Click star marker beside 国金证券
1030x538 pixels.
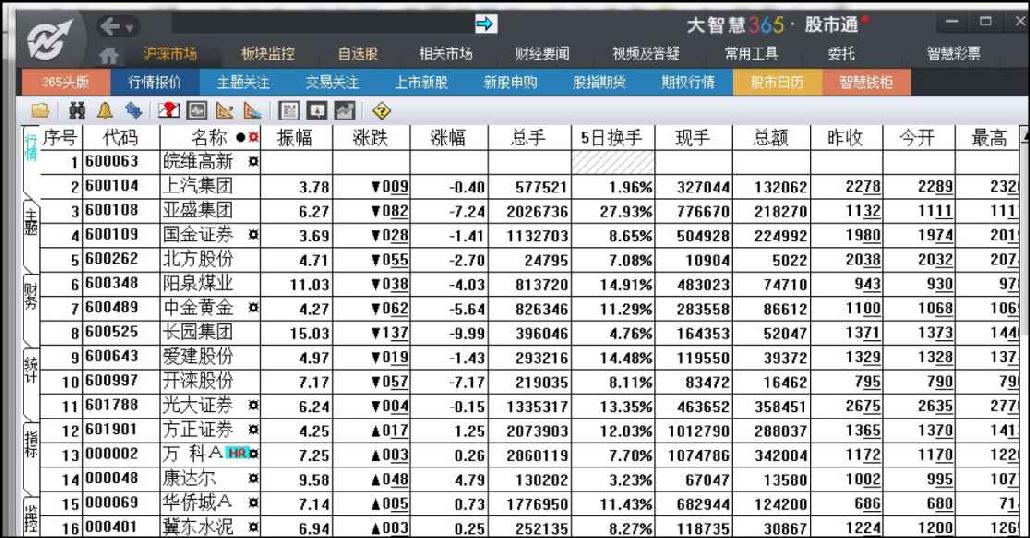(254, 235)
